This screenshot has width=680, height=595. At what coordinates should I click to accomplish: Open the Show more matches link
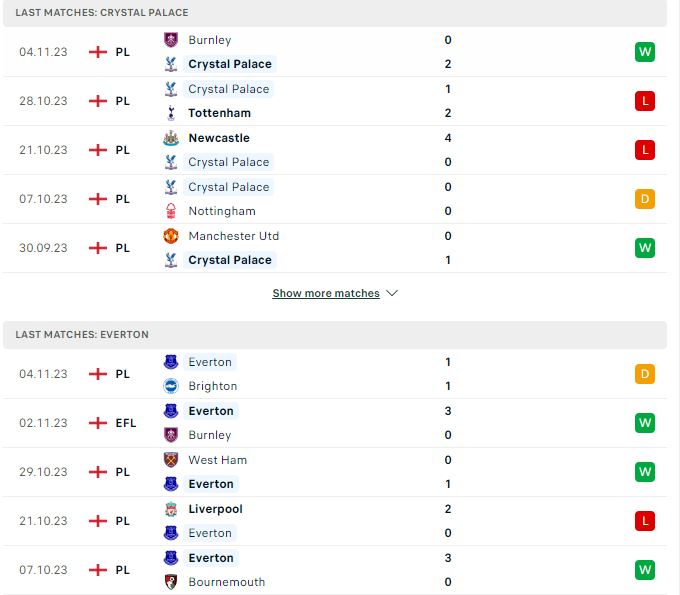click(326, 293)
